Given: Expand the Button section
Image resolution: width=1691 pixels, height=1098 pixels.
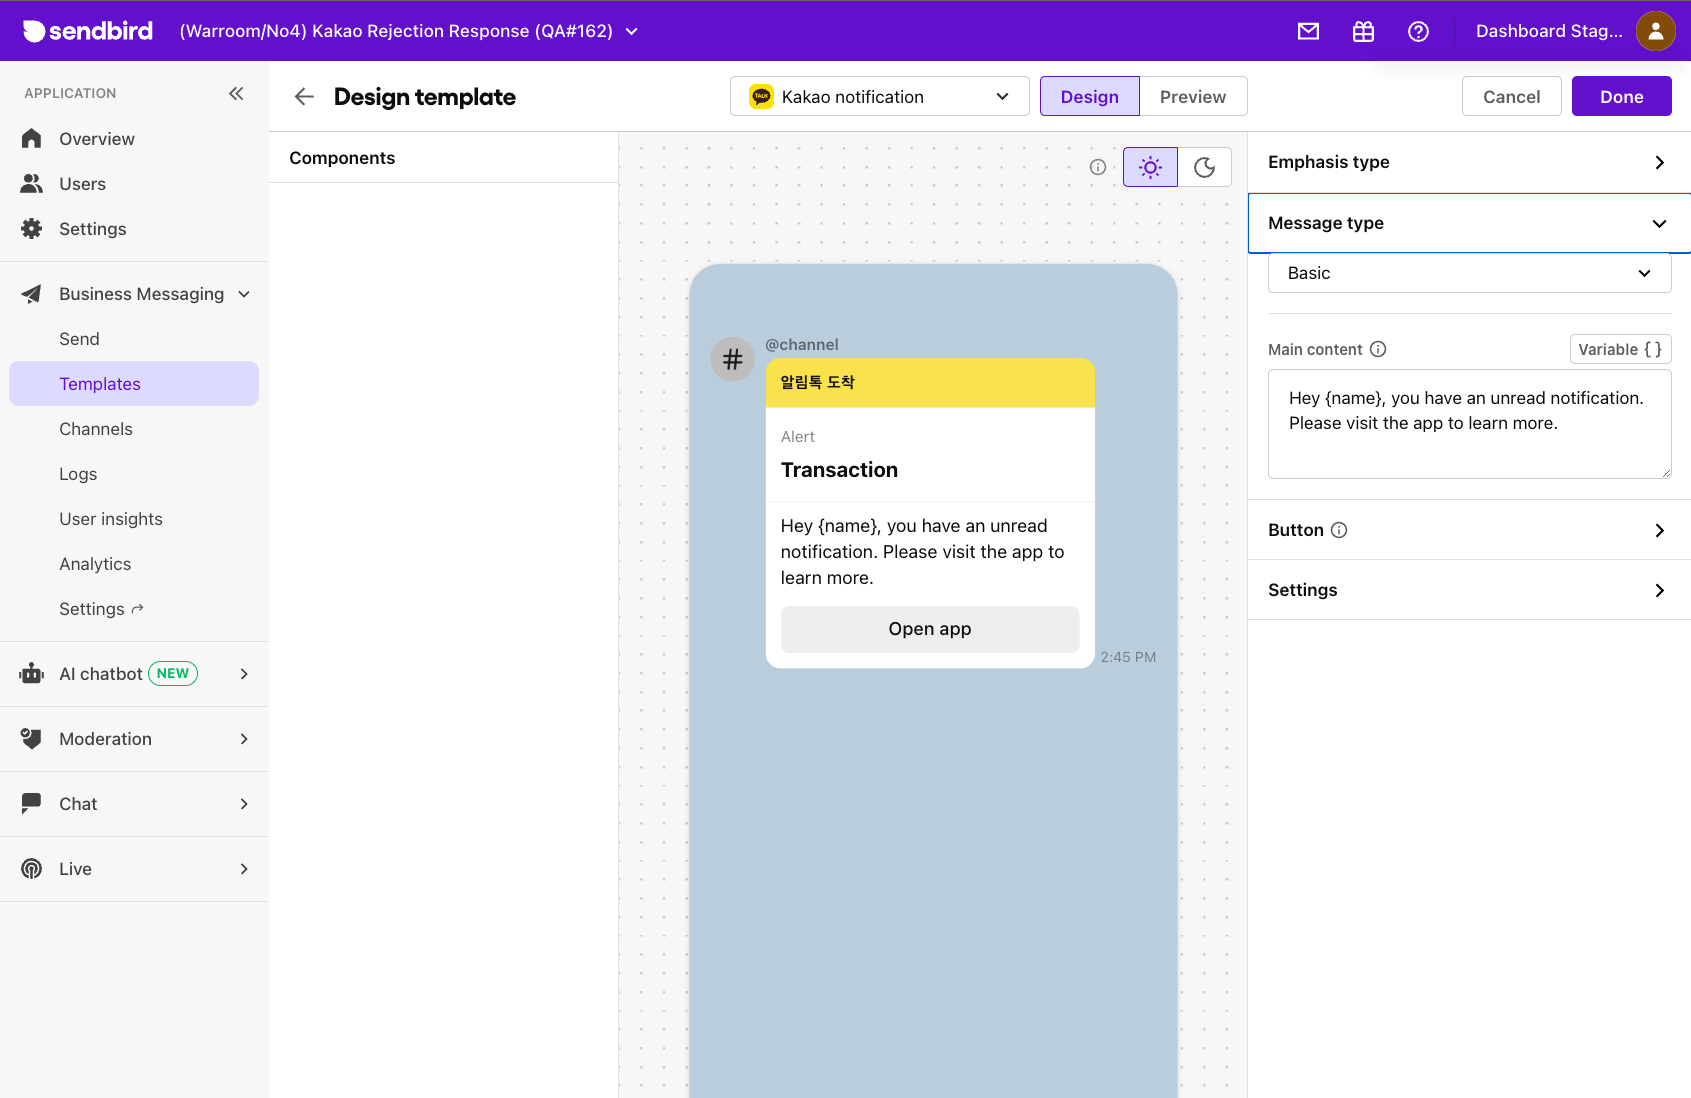Looking at the screenshot, I should click(1469, 530).
